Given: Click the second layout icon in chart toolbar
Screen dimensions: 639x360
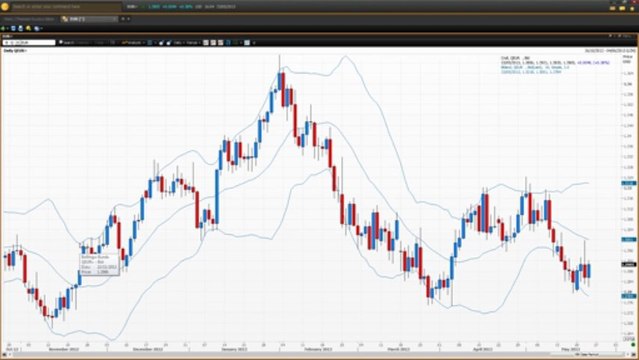Looking at the screenshot, I should (x=213, y=42).
